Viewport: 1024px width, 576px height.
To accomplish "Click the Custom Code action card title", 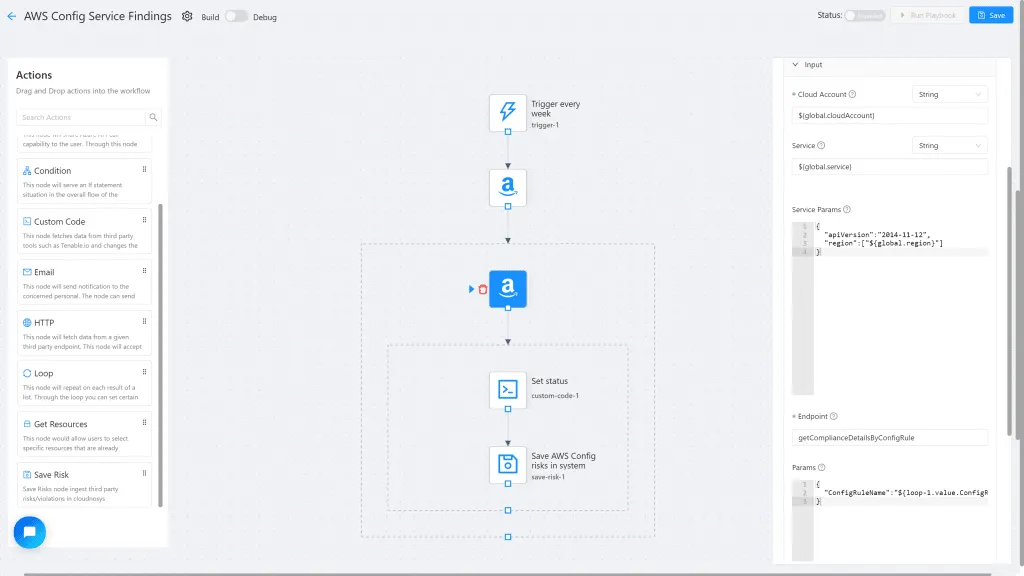I will click(x=59, y=222).
